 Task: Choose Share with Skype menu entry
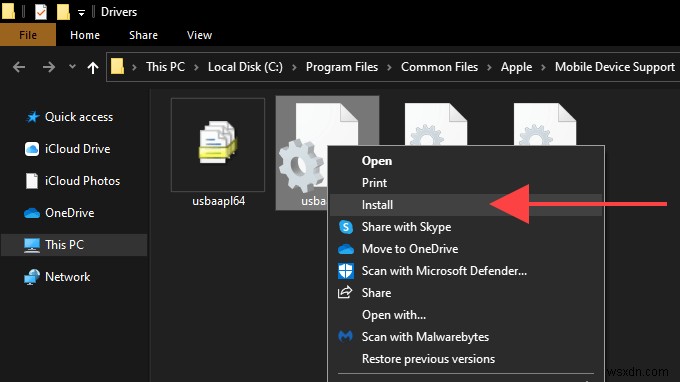click(x=466, y=227)
